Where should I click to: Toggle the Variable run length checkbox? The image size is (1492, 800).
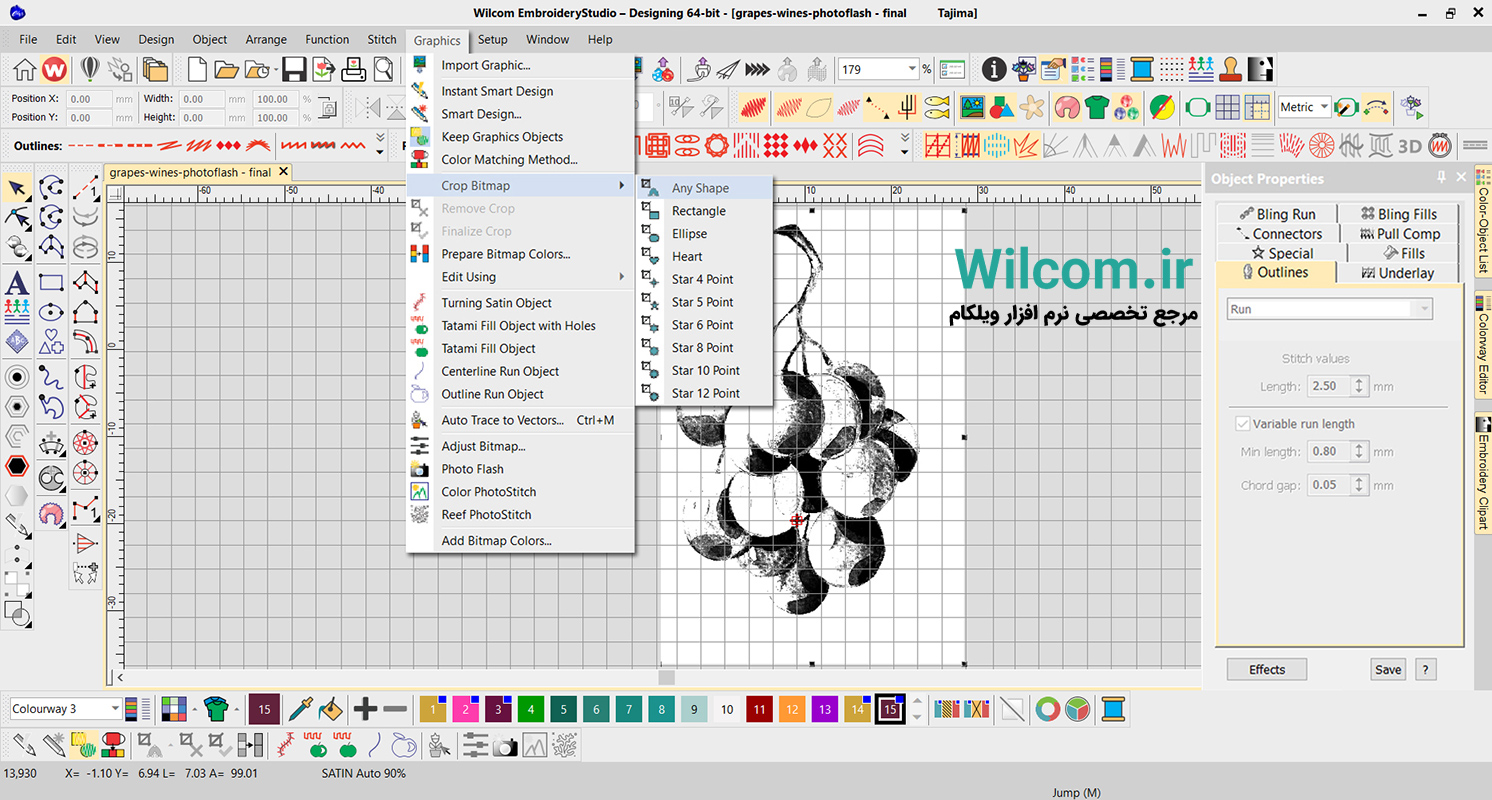point(1243,424)
